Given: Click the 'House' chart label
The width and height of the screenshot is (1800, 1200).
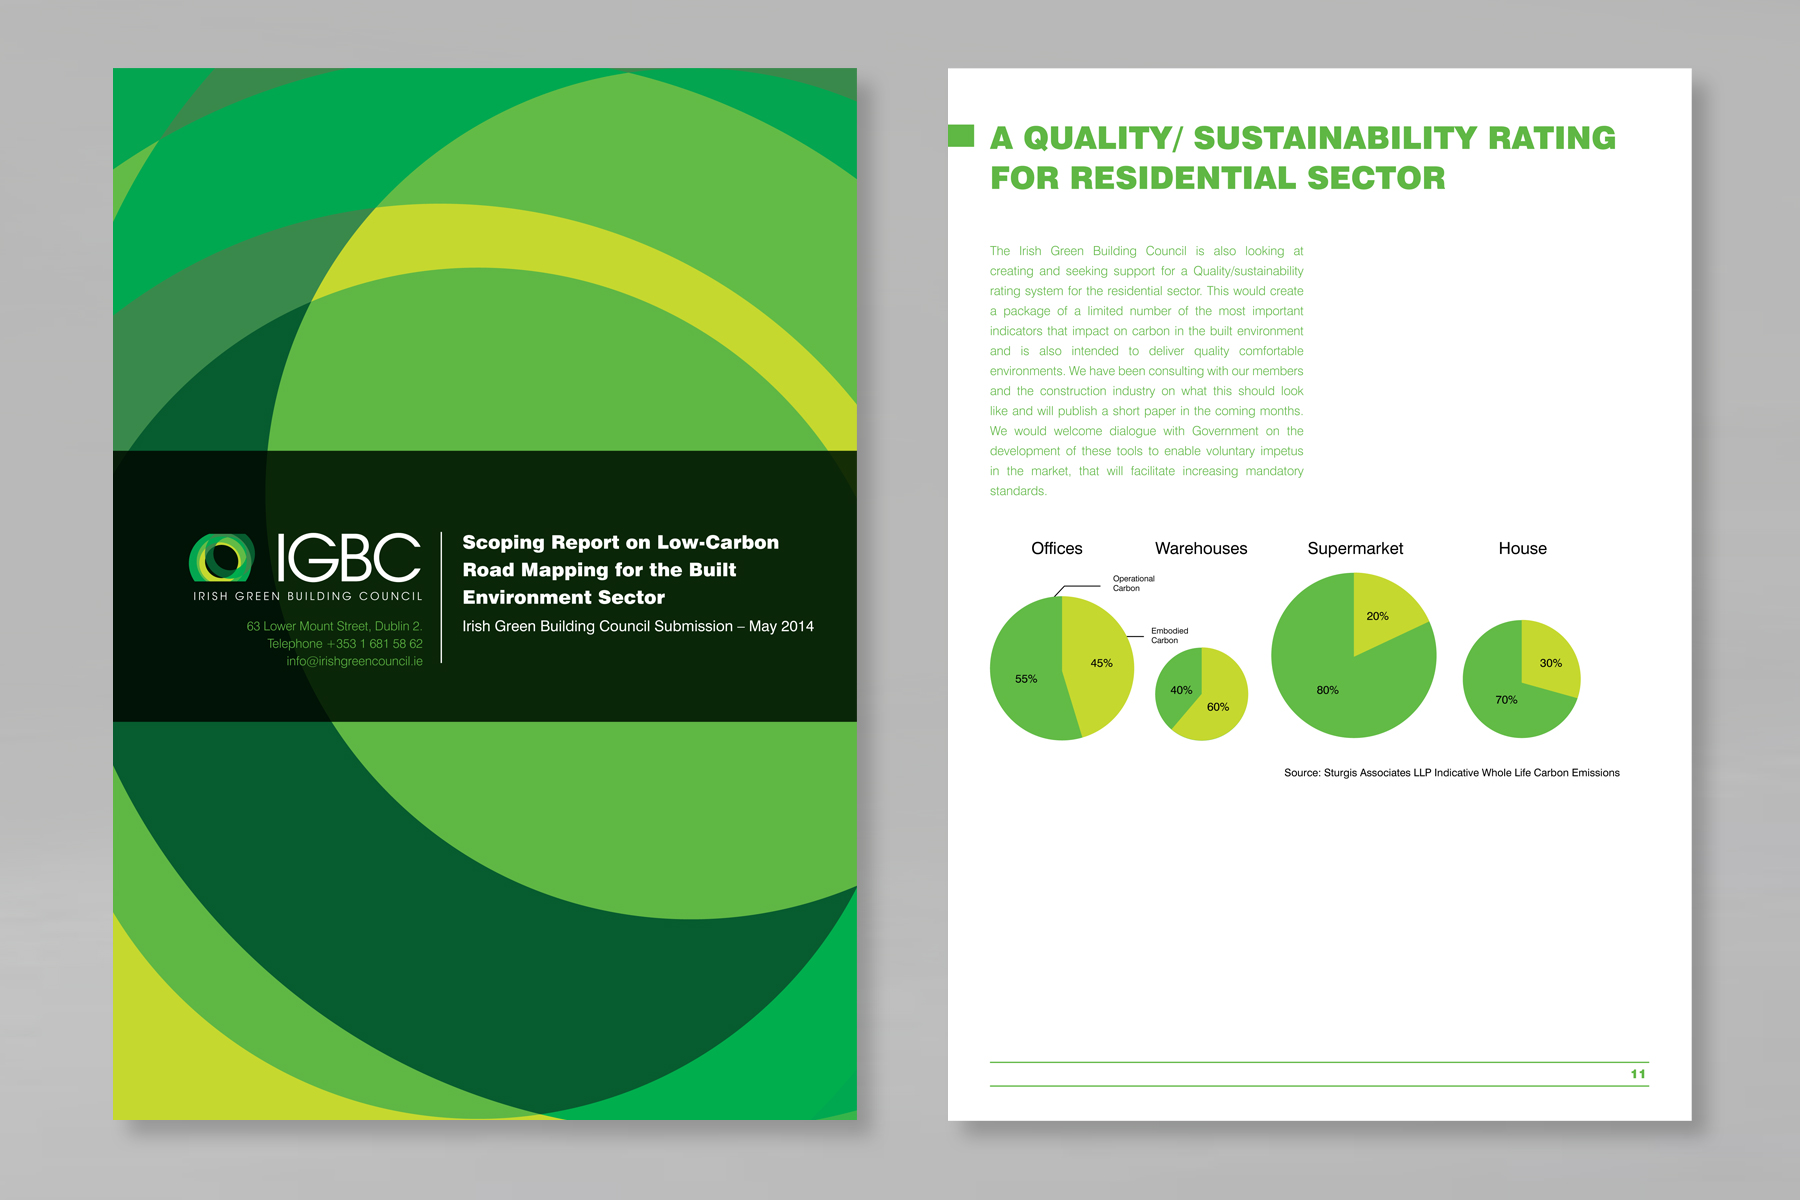Looking at the screenshot, I should point(1522,548).
